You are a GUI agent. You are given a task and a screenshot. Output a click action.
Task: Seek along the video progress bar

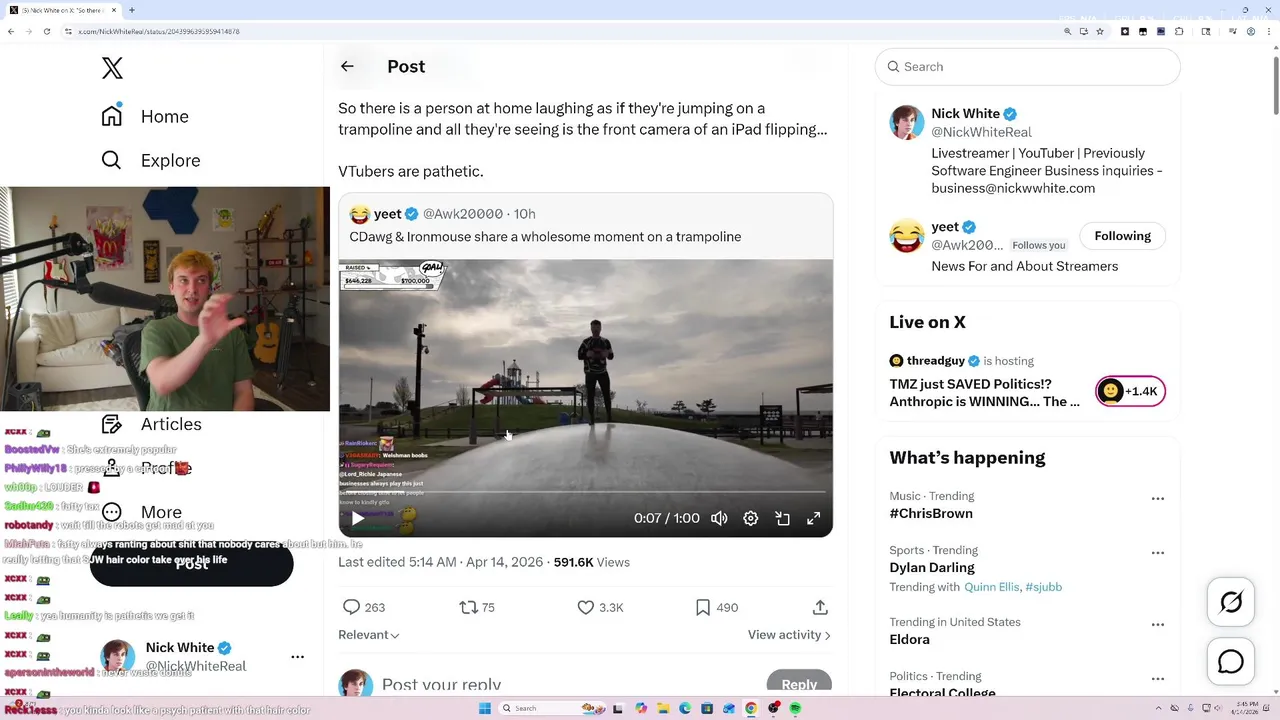586,492
